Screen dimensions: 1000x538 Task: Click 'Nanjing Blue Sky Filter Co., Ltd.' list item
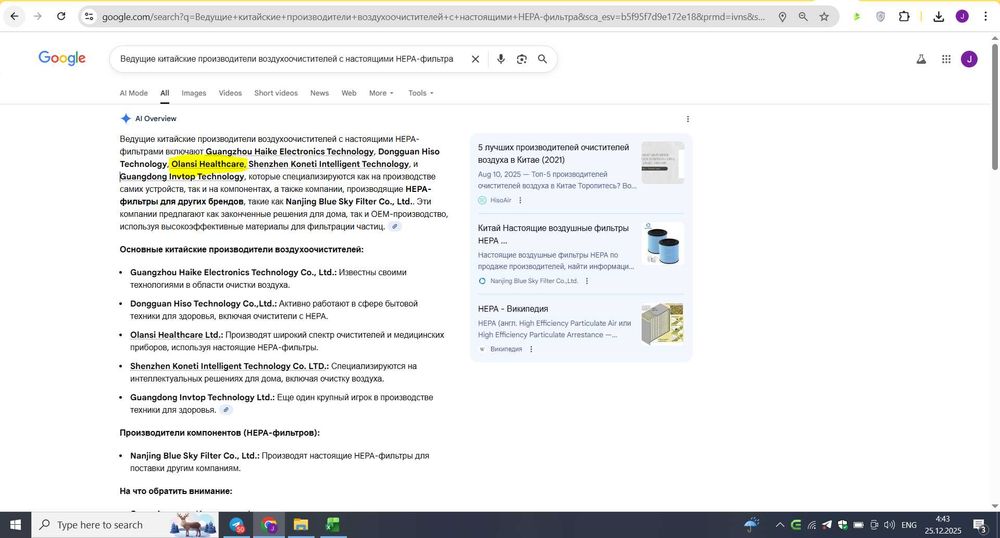(195, 456)
